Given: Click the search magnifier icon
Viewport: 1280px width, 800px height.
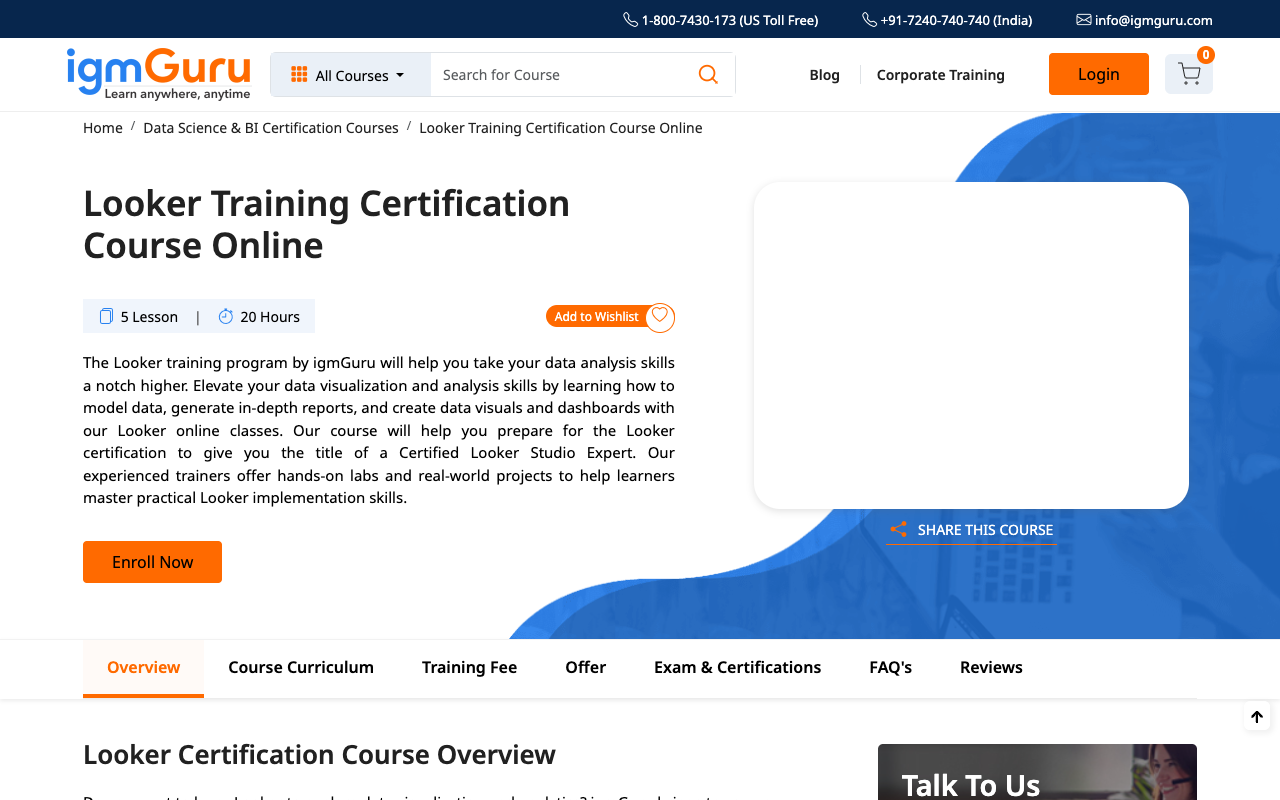Looking at the screenshot, I should tap(708, 75).
